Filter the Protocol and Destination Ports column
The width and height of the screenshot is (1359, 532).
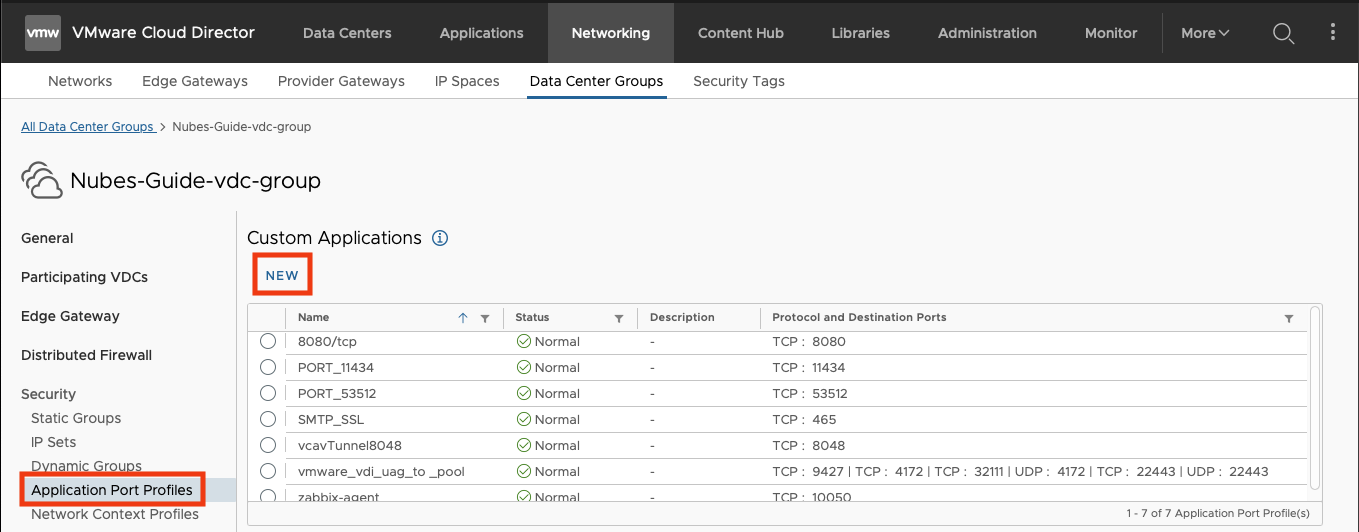coord(1289,319)
